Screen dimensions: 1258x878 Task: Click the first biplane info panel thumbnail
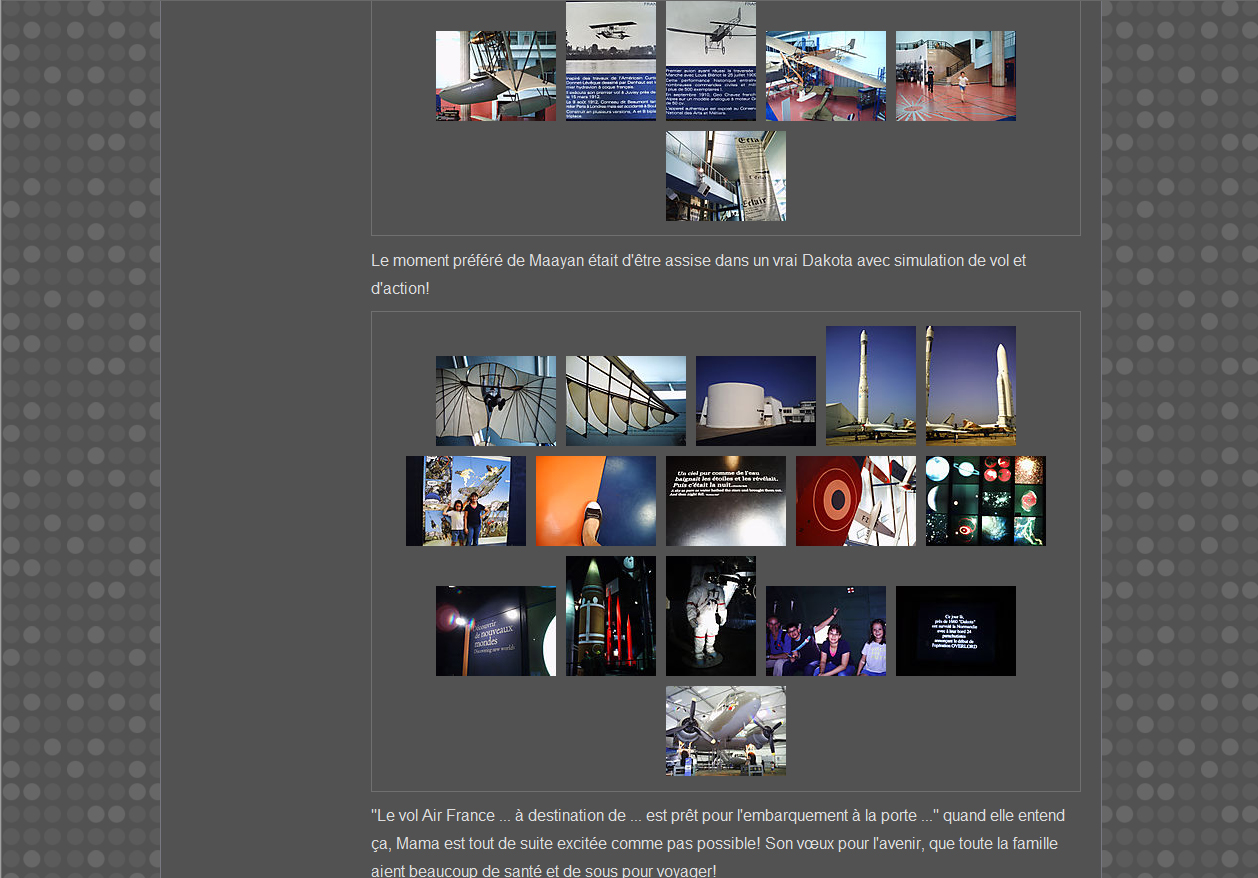tap(610, 60)
